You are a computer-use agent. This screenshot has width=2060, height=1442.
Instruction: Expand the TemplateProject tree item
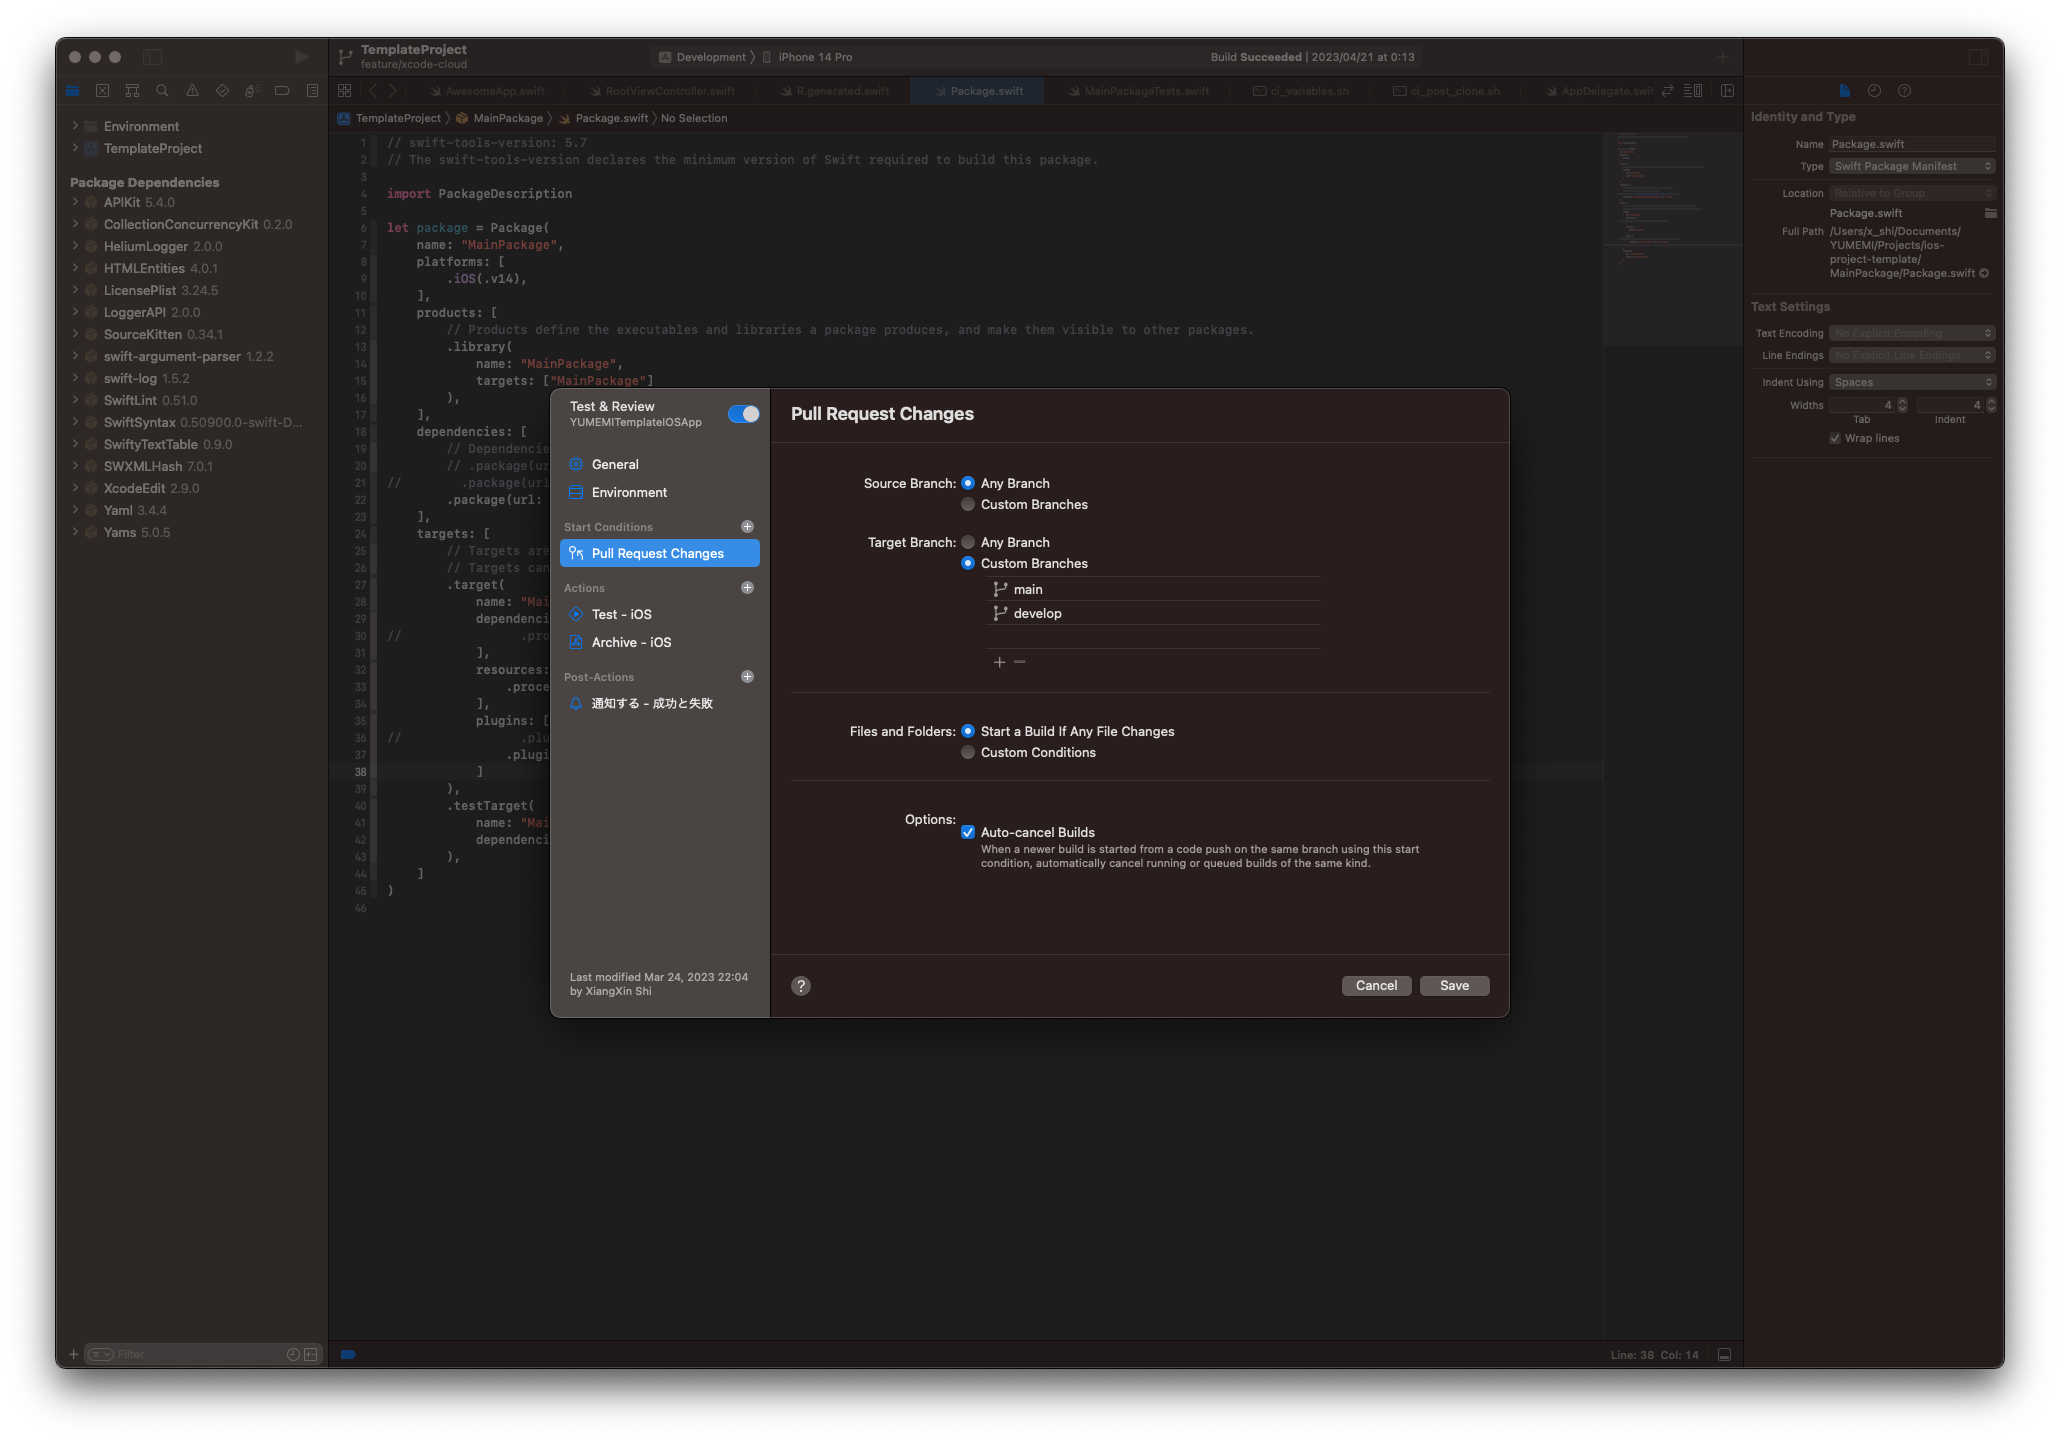pyautogui.click(x=76, y=148)
